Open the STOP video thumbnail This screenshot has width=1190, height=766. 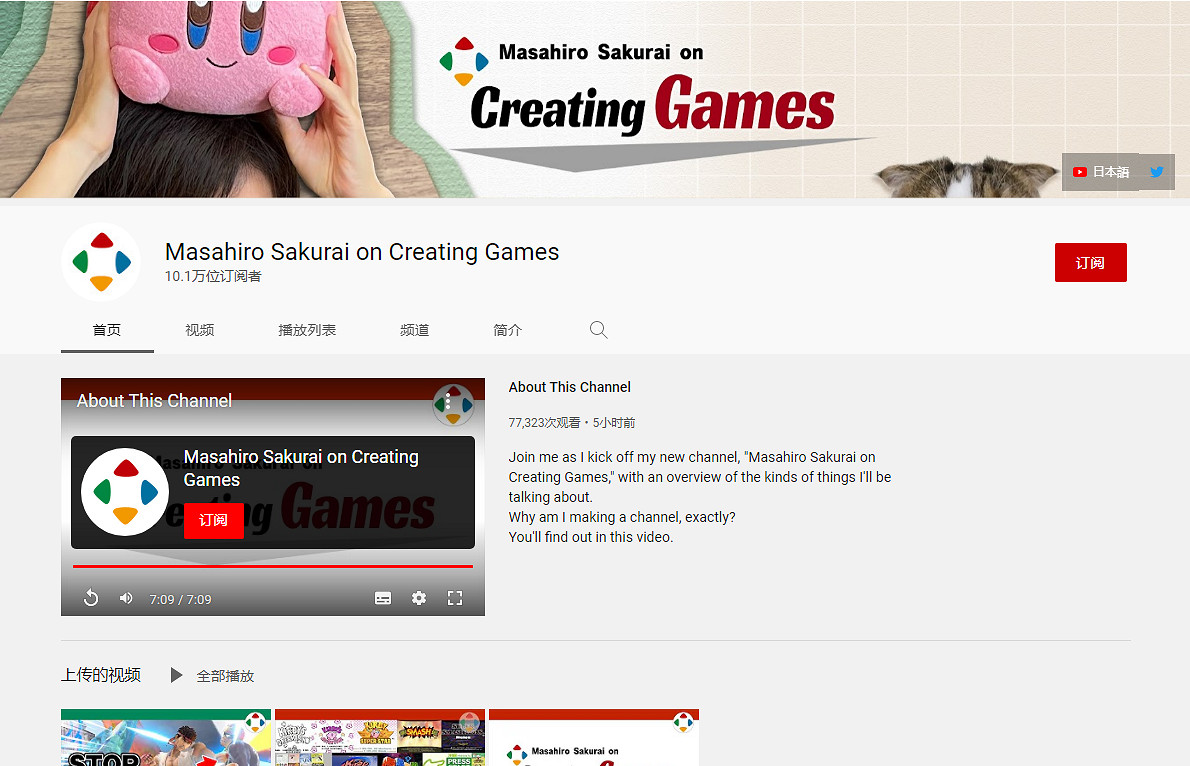165,738
